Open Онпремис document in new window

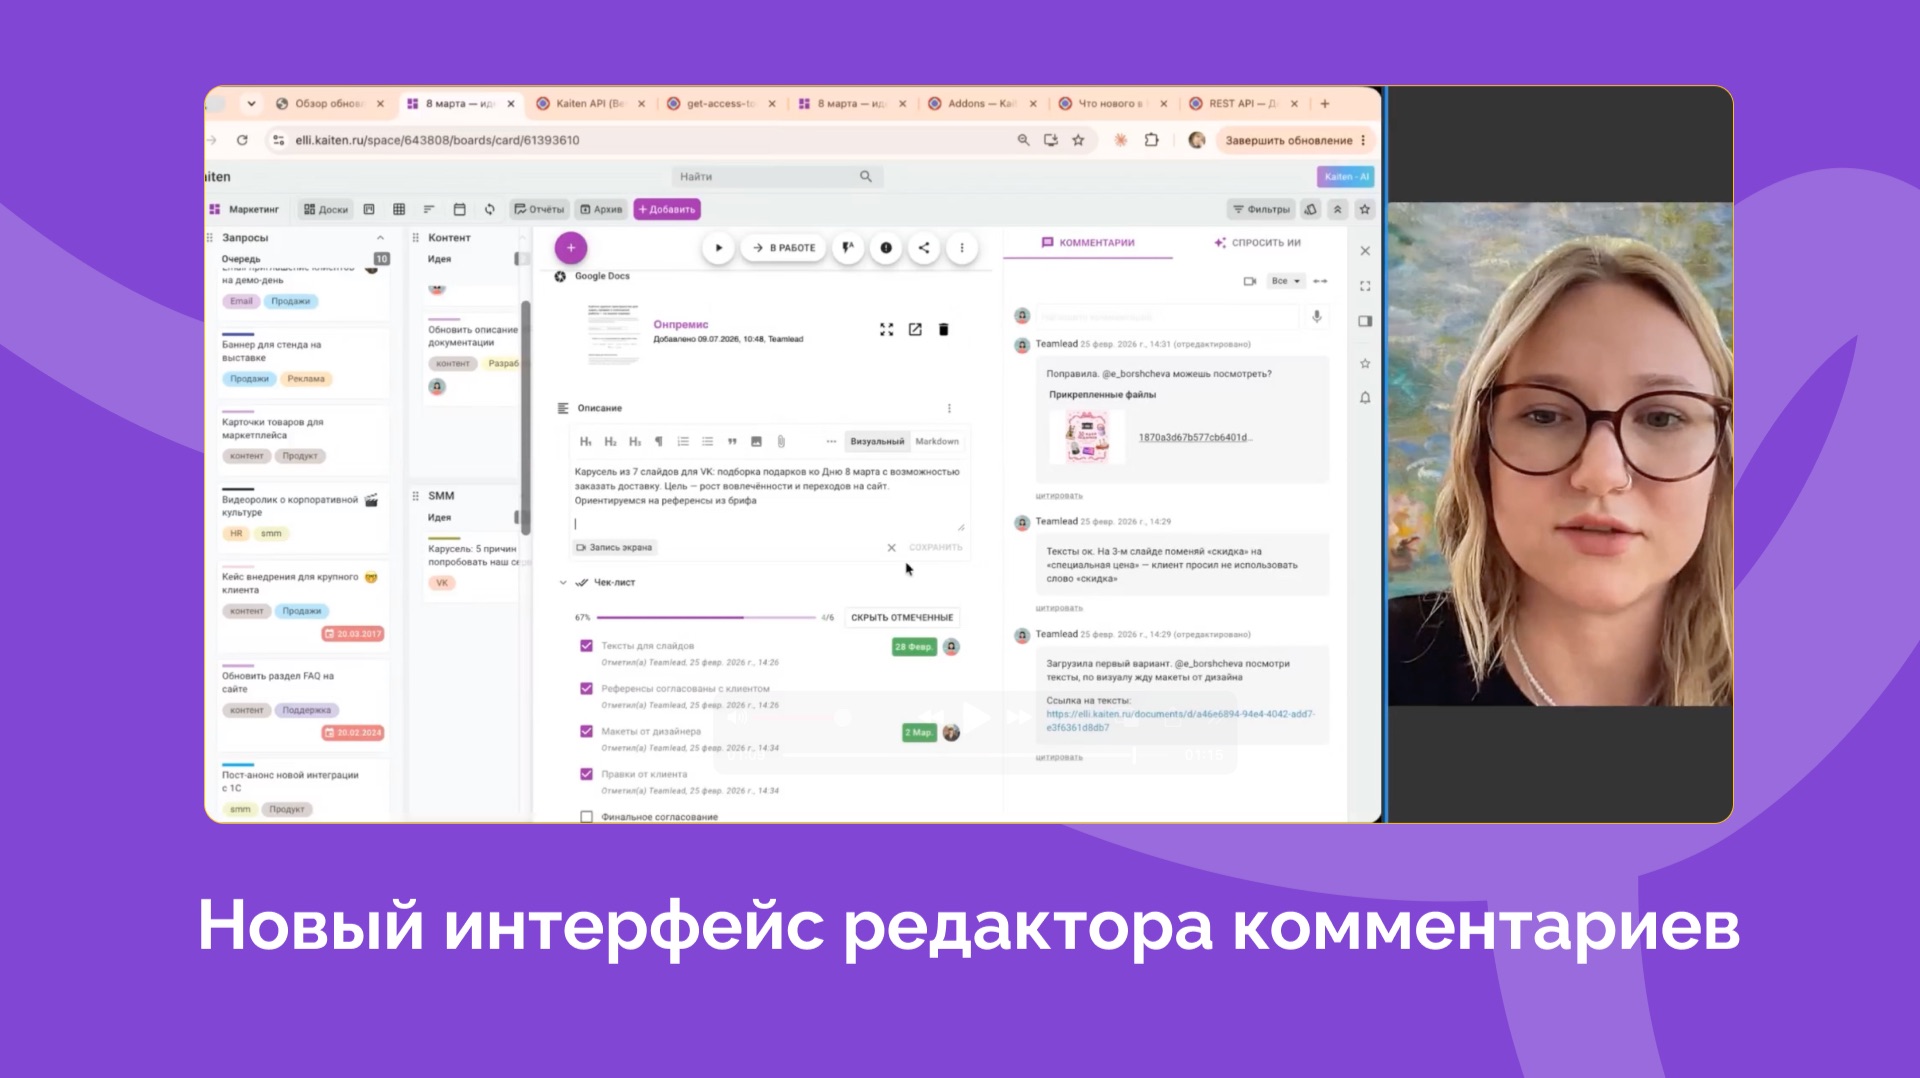point(915,330)
